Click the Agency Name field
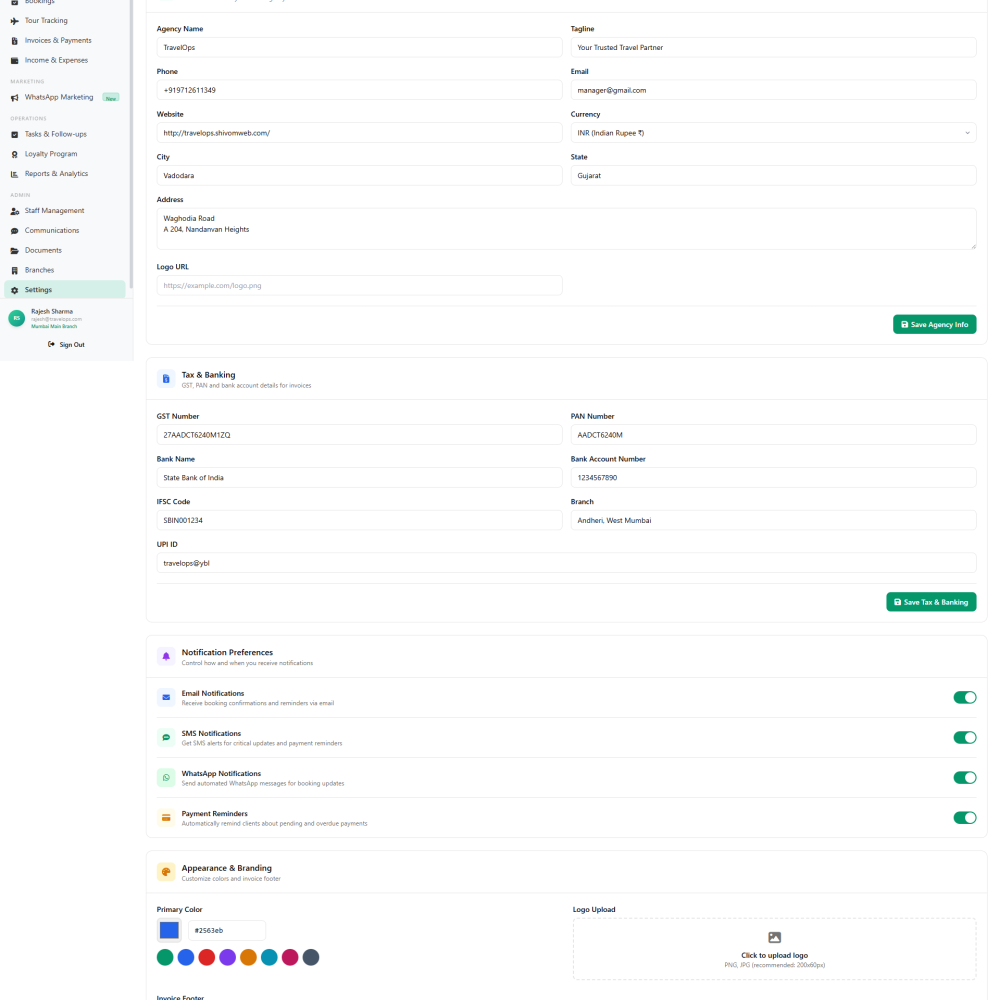This screenshot has height=1000, width=1000. 360,47
